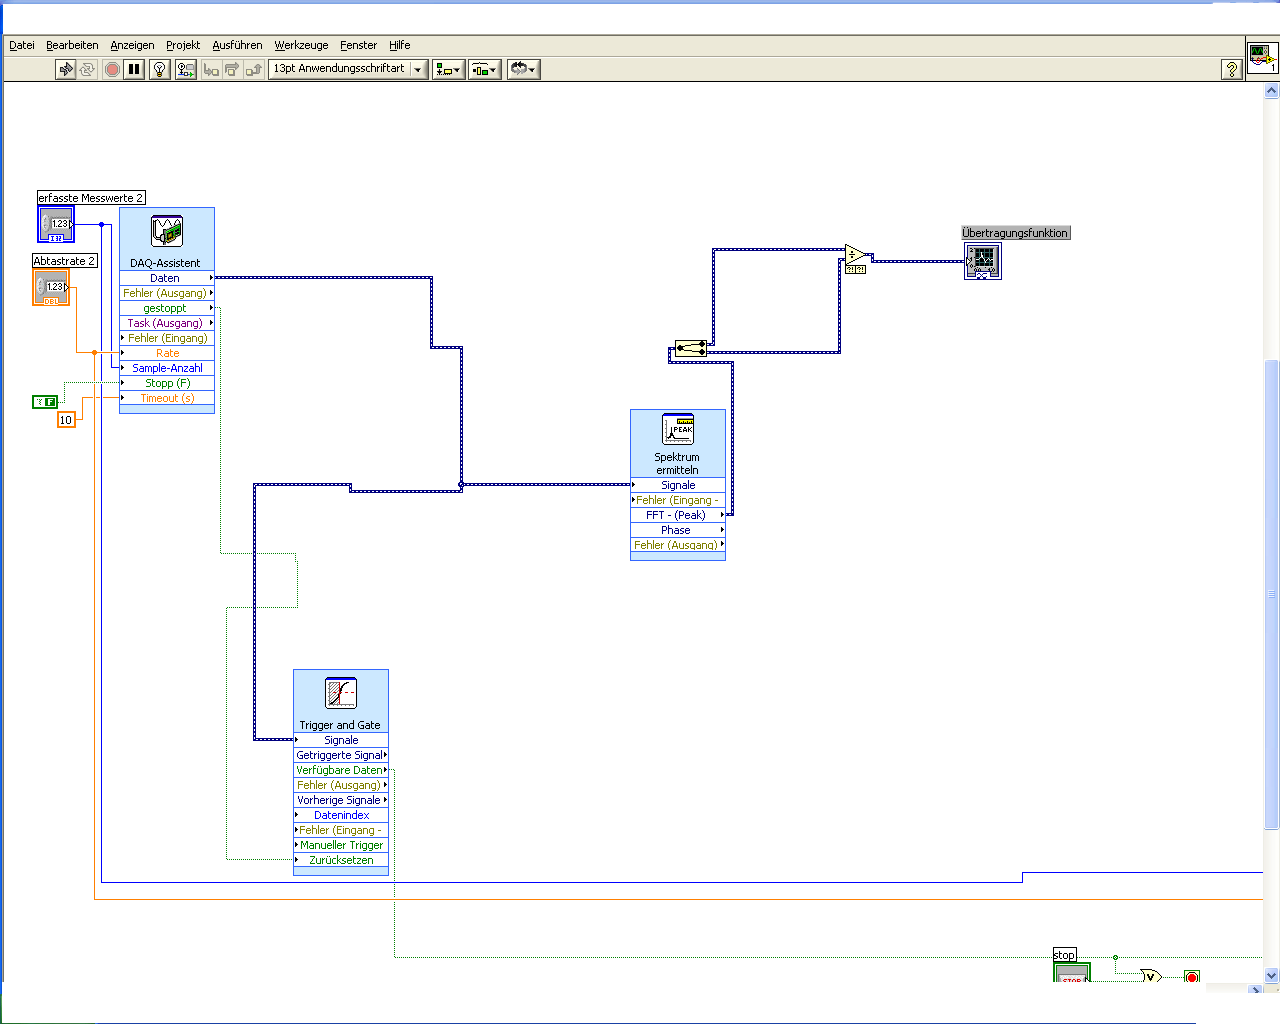Click the Stopp (F) input terminal
The height and width of the screenshot is (1024, 1280).
point(167,383)
